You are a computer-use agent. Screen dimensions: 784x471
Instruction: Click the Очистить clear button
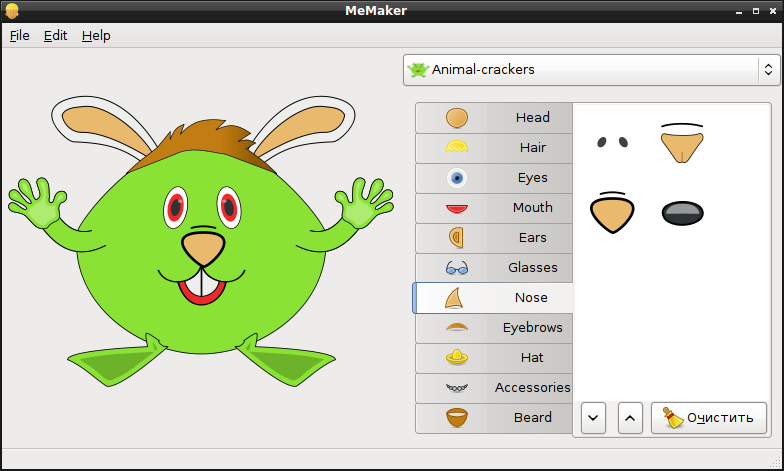[x=708, y=418]
